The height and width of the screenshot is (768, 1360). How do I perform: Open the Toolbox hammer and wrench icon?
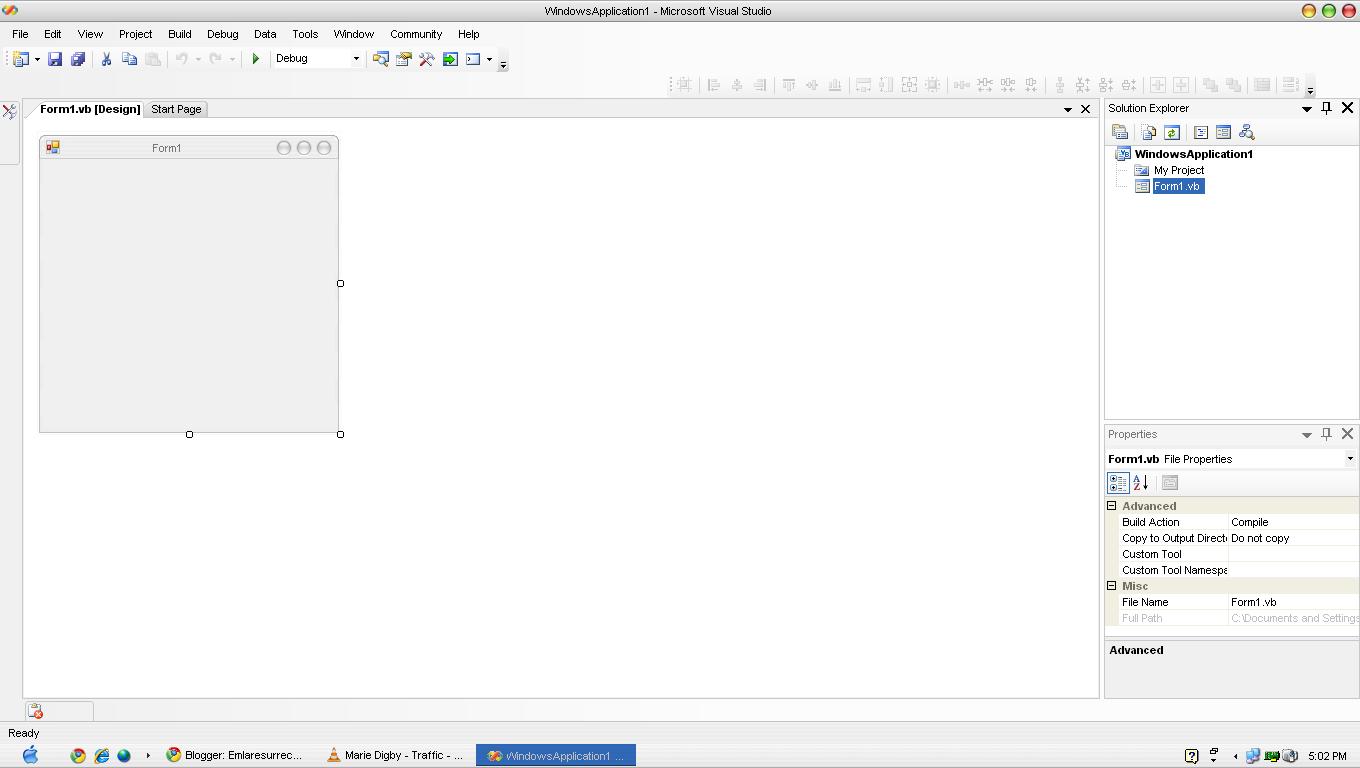pos(427,59)
